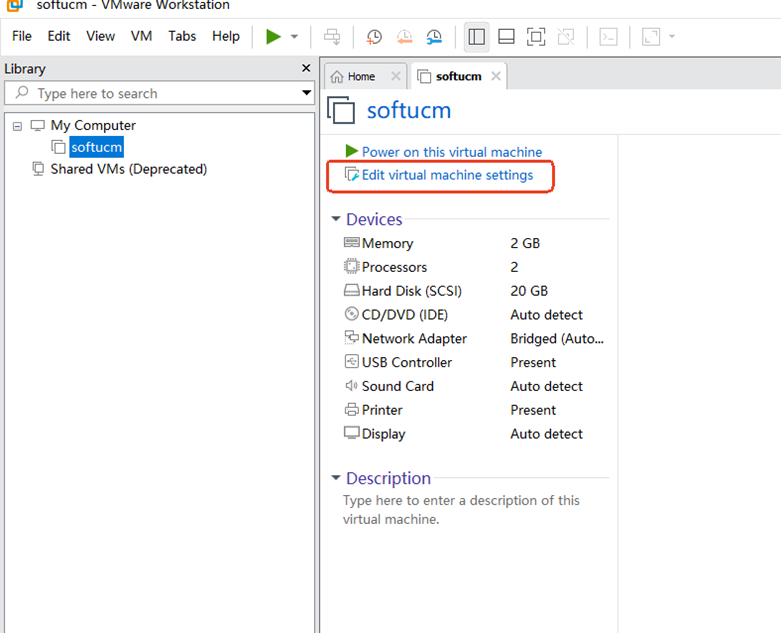The width and height of the screenshot is (781, 633).
Task: Toggle the Library sidebar view icon
Action: pyautogui.click(x=477, y=36)
